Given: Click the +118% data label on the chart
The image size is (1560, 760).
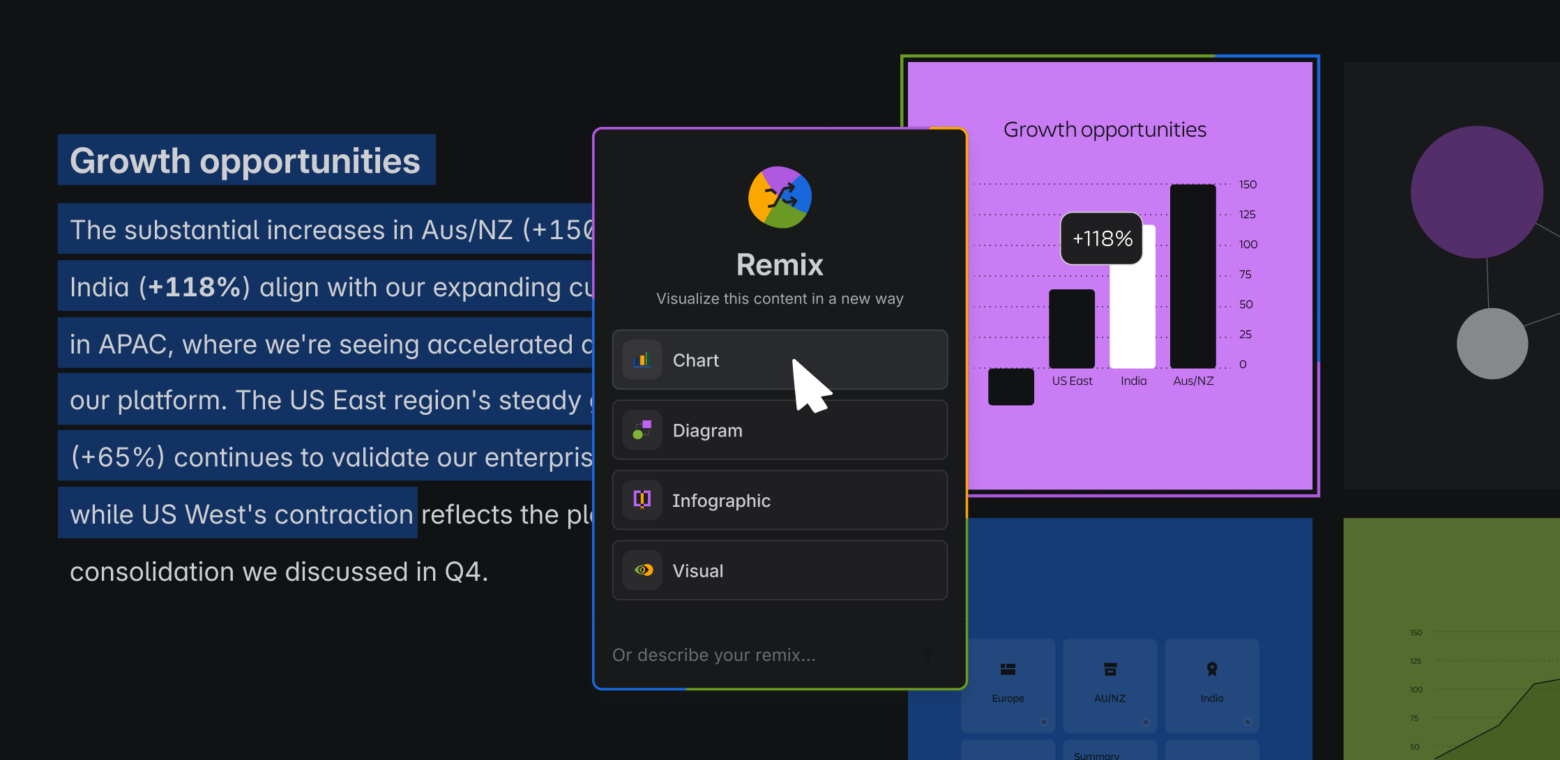Looking at the screenshot, I should (1101, 239).
